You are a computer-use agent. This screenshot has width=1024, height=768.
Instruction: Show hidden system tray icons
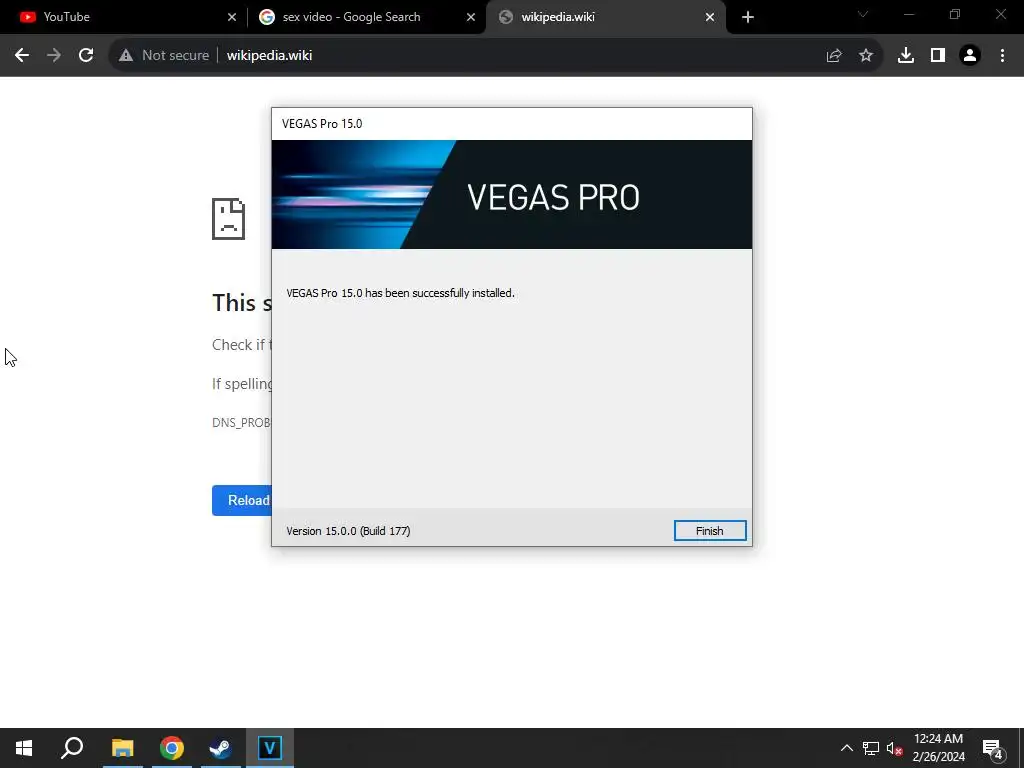point(846,748)
